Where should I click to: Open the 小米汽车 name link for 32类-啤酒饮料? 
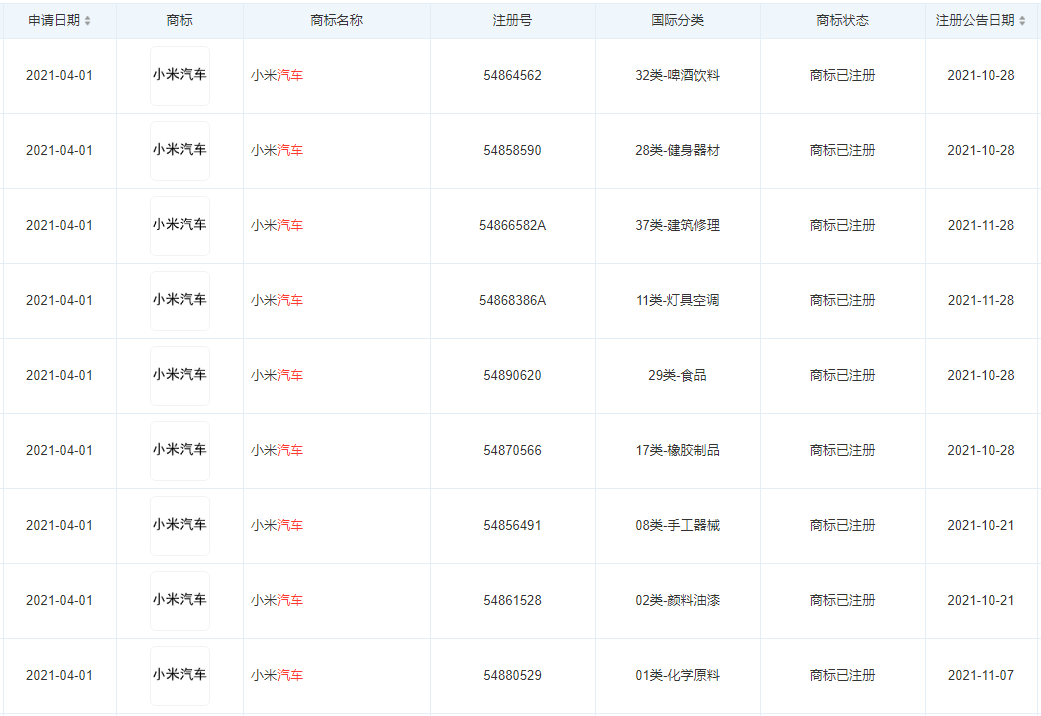click(x=277, y=76)
